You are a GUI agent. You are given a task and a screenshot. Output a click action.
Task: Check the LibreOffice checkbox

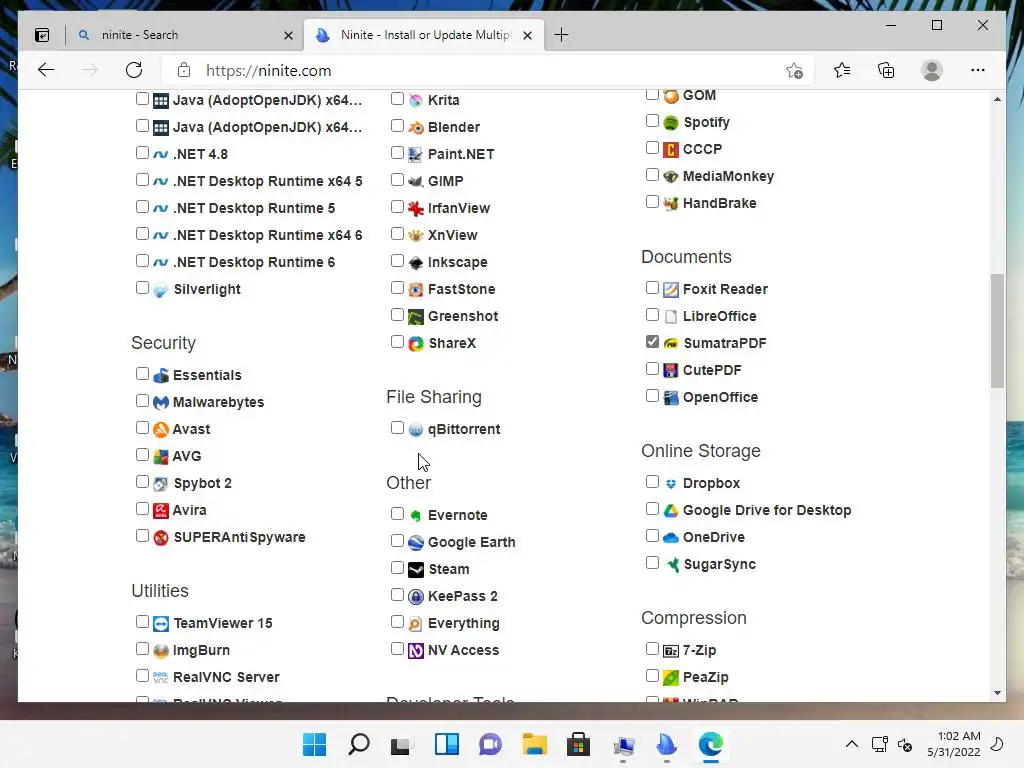point(652,315)
